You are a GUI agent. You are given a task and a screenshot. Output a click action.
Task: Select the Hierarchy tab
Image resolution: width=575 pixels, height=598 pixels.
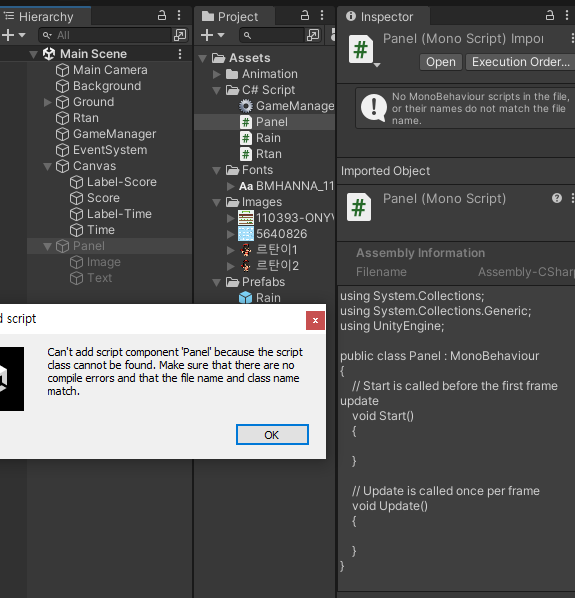point(46,16)
